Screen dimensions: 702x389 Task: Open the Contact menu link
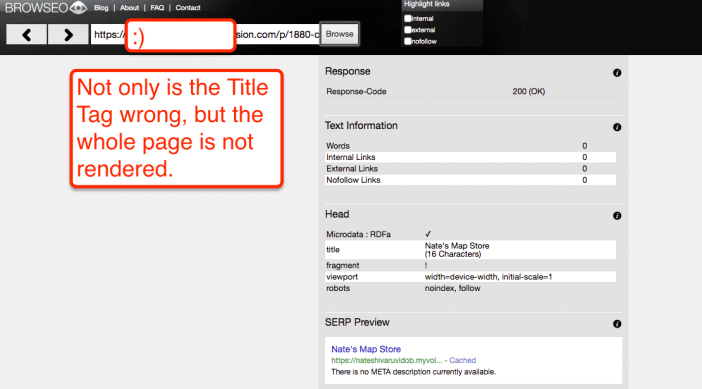188,8
